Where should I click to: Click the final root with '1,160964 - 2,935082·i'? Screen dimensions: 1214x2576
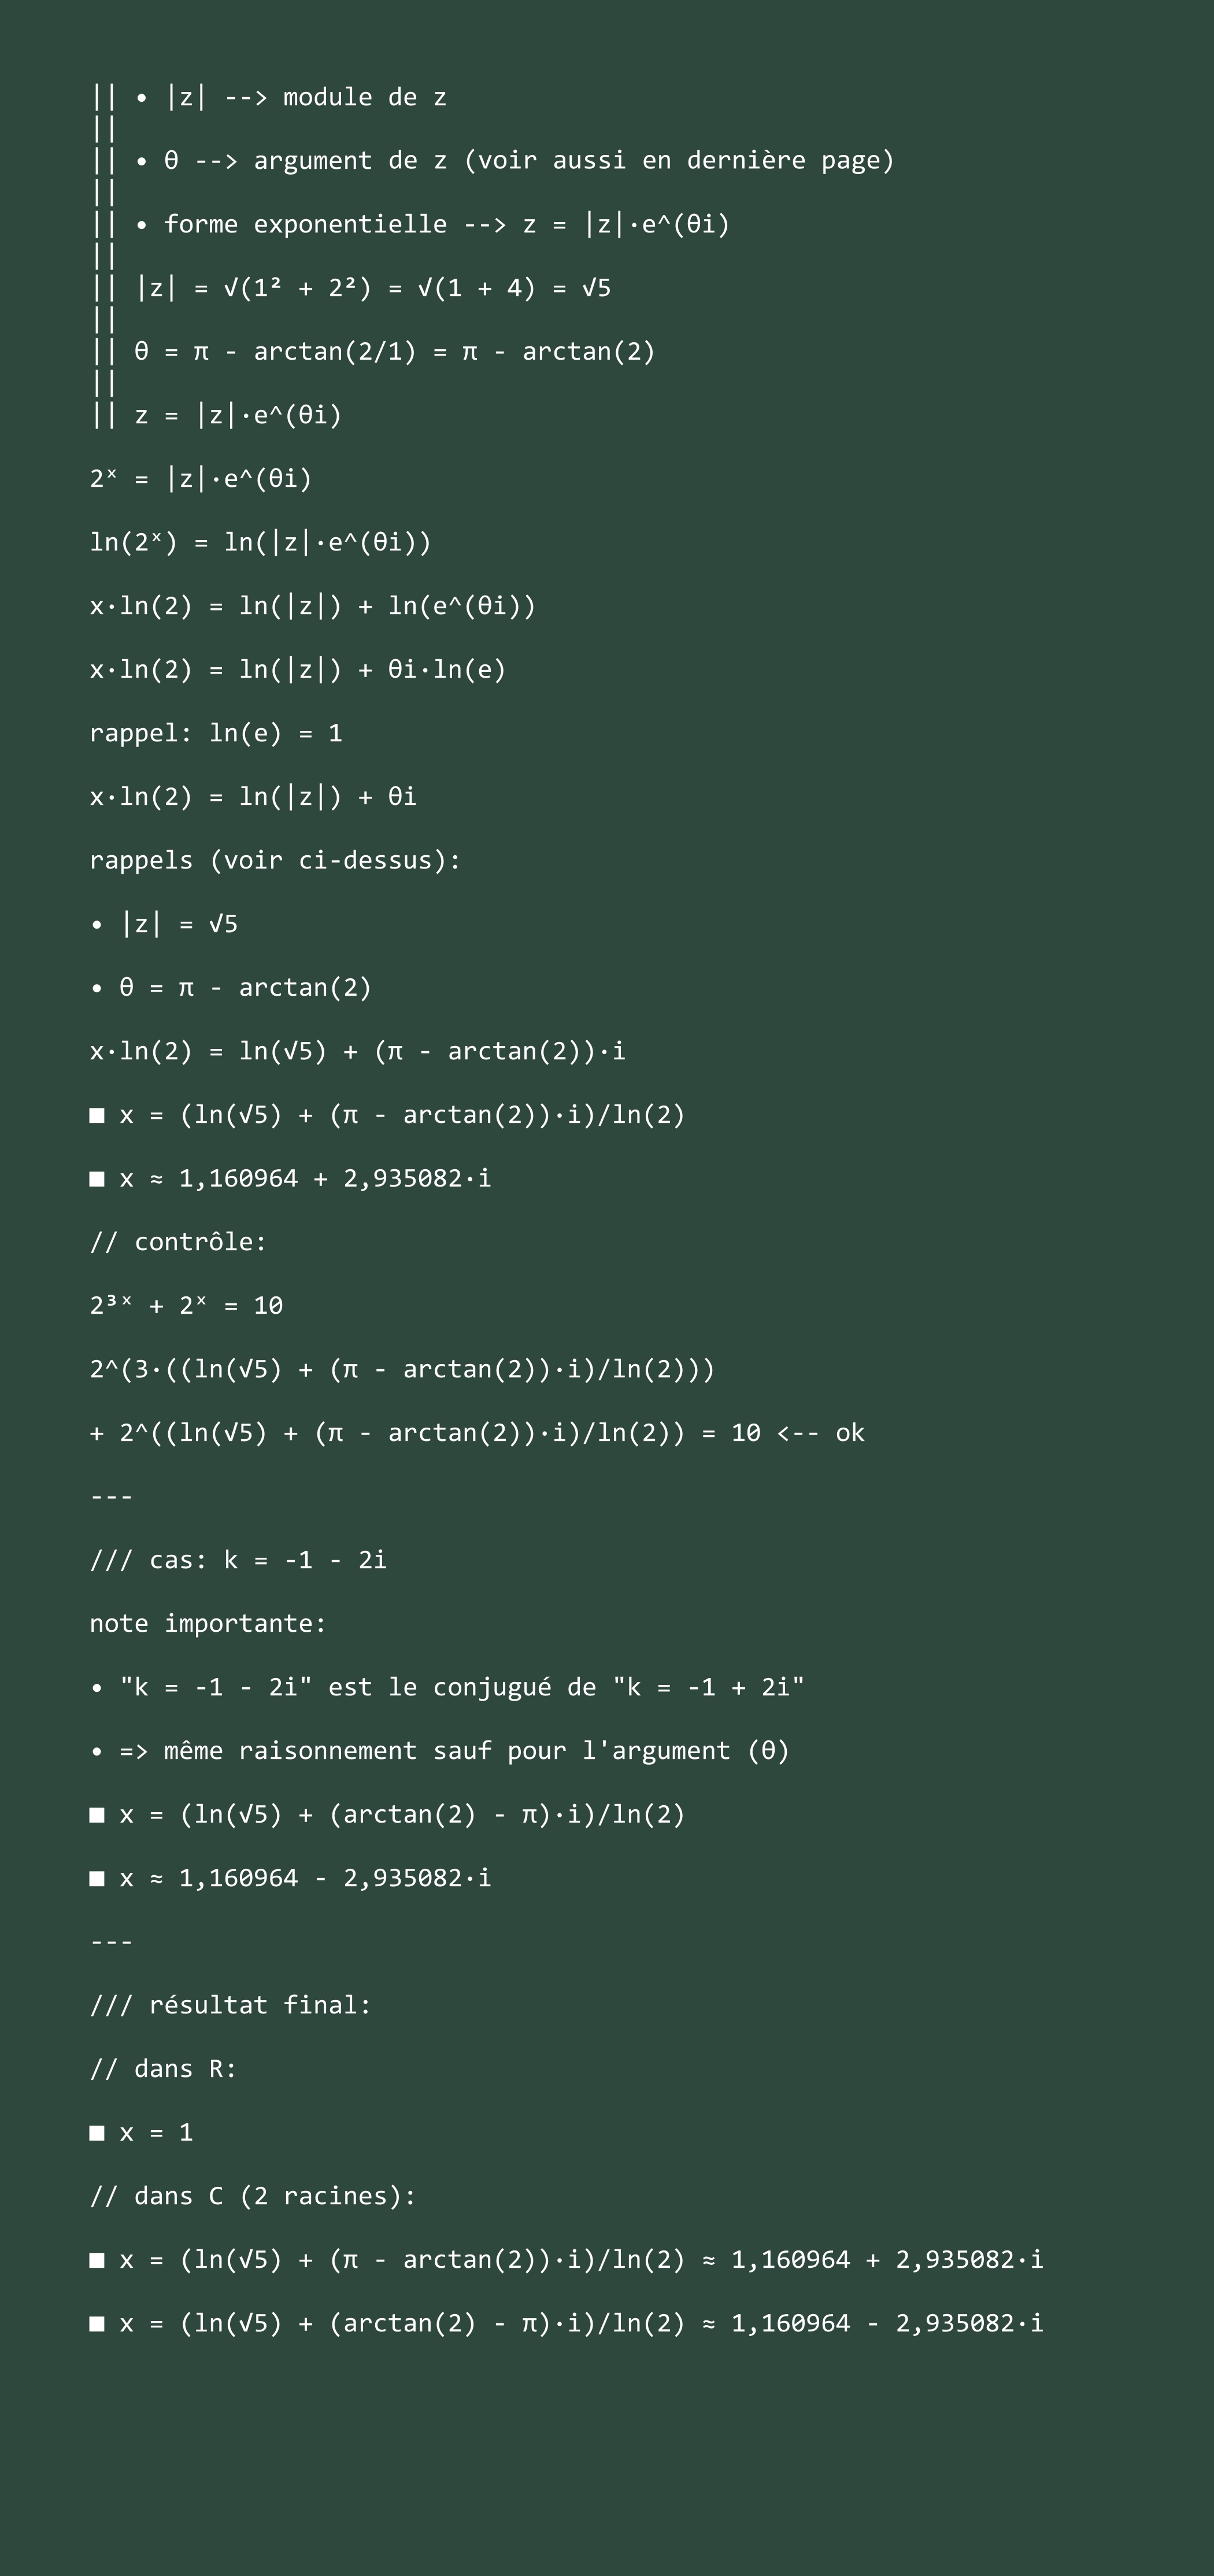[567, 2323]
